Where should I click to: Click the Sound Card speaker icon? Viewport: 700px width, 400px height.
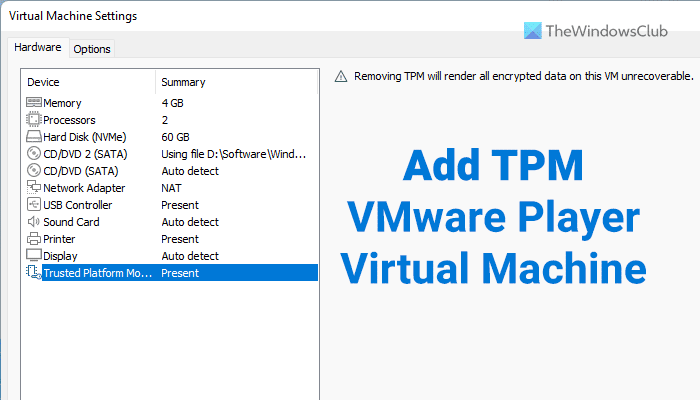click(x=33, y=221)
